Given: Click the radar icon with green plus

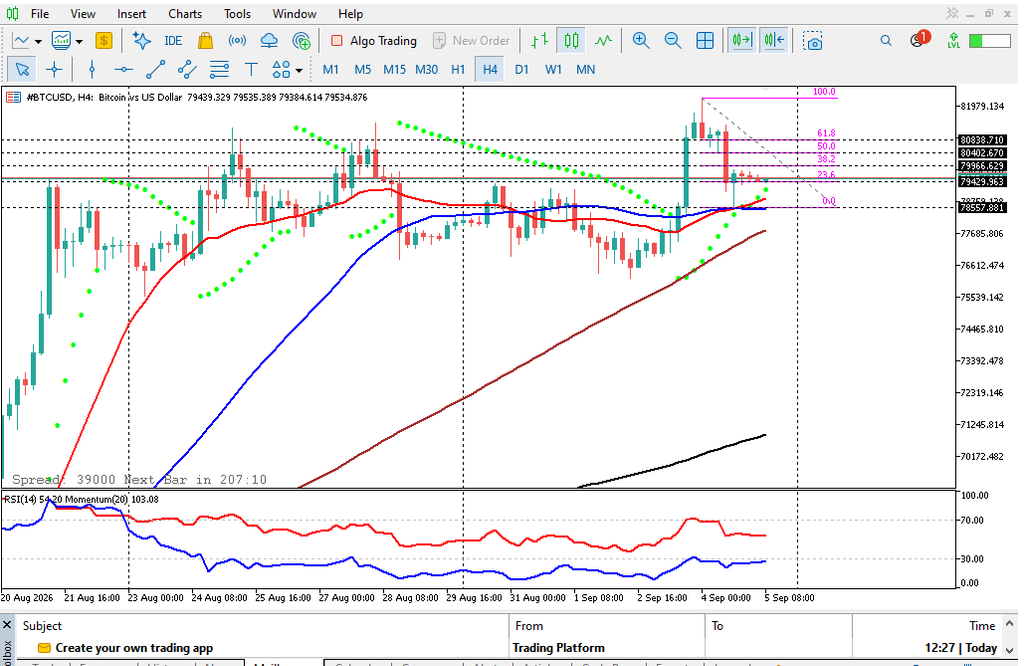Looking at the screenshot, I should click(301, 40).
